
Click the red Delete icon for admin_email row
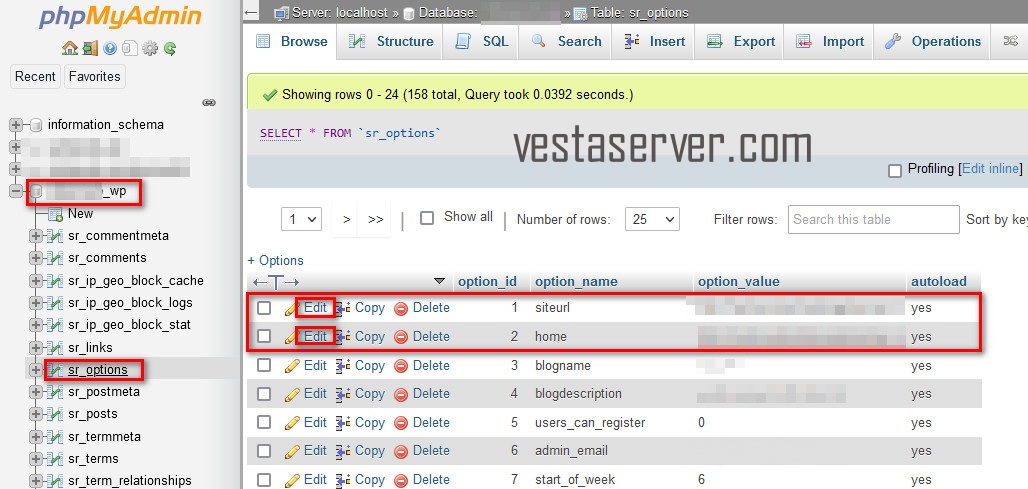coord(401,451)
